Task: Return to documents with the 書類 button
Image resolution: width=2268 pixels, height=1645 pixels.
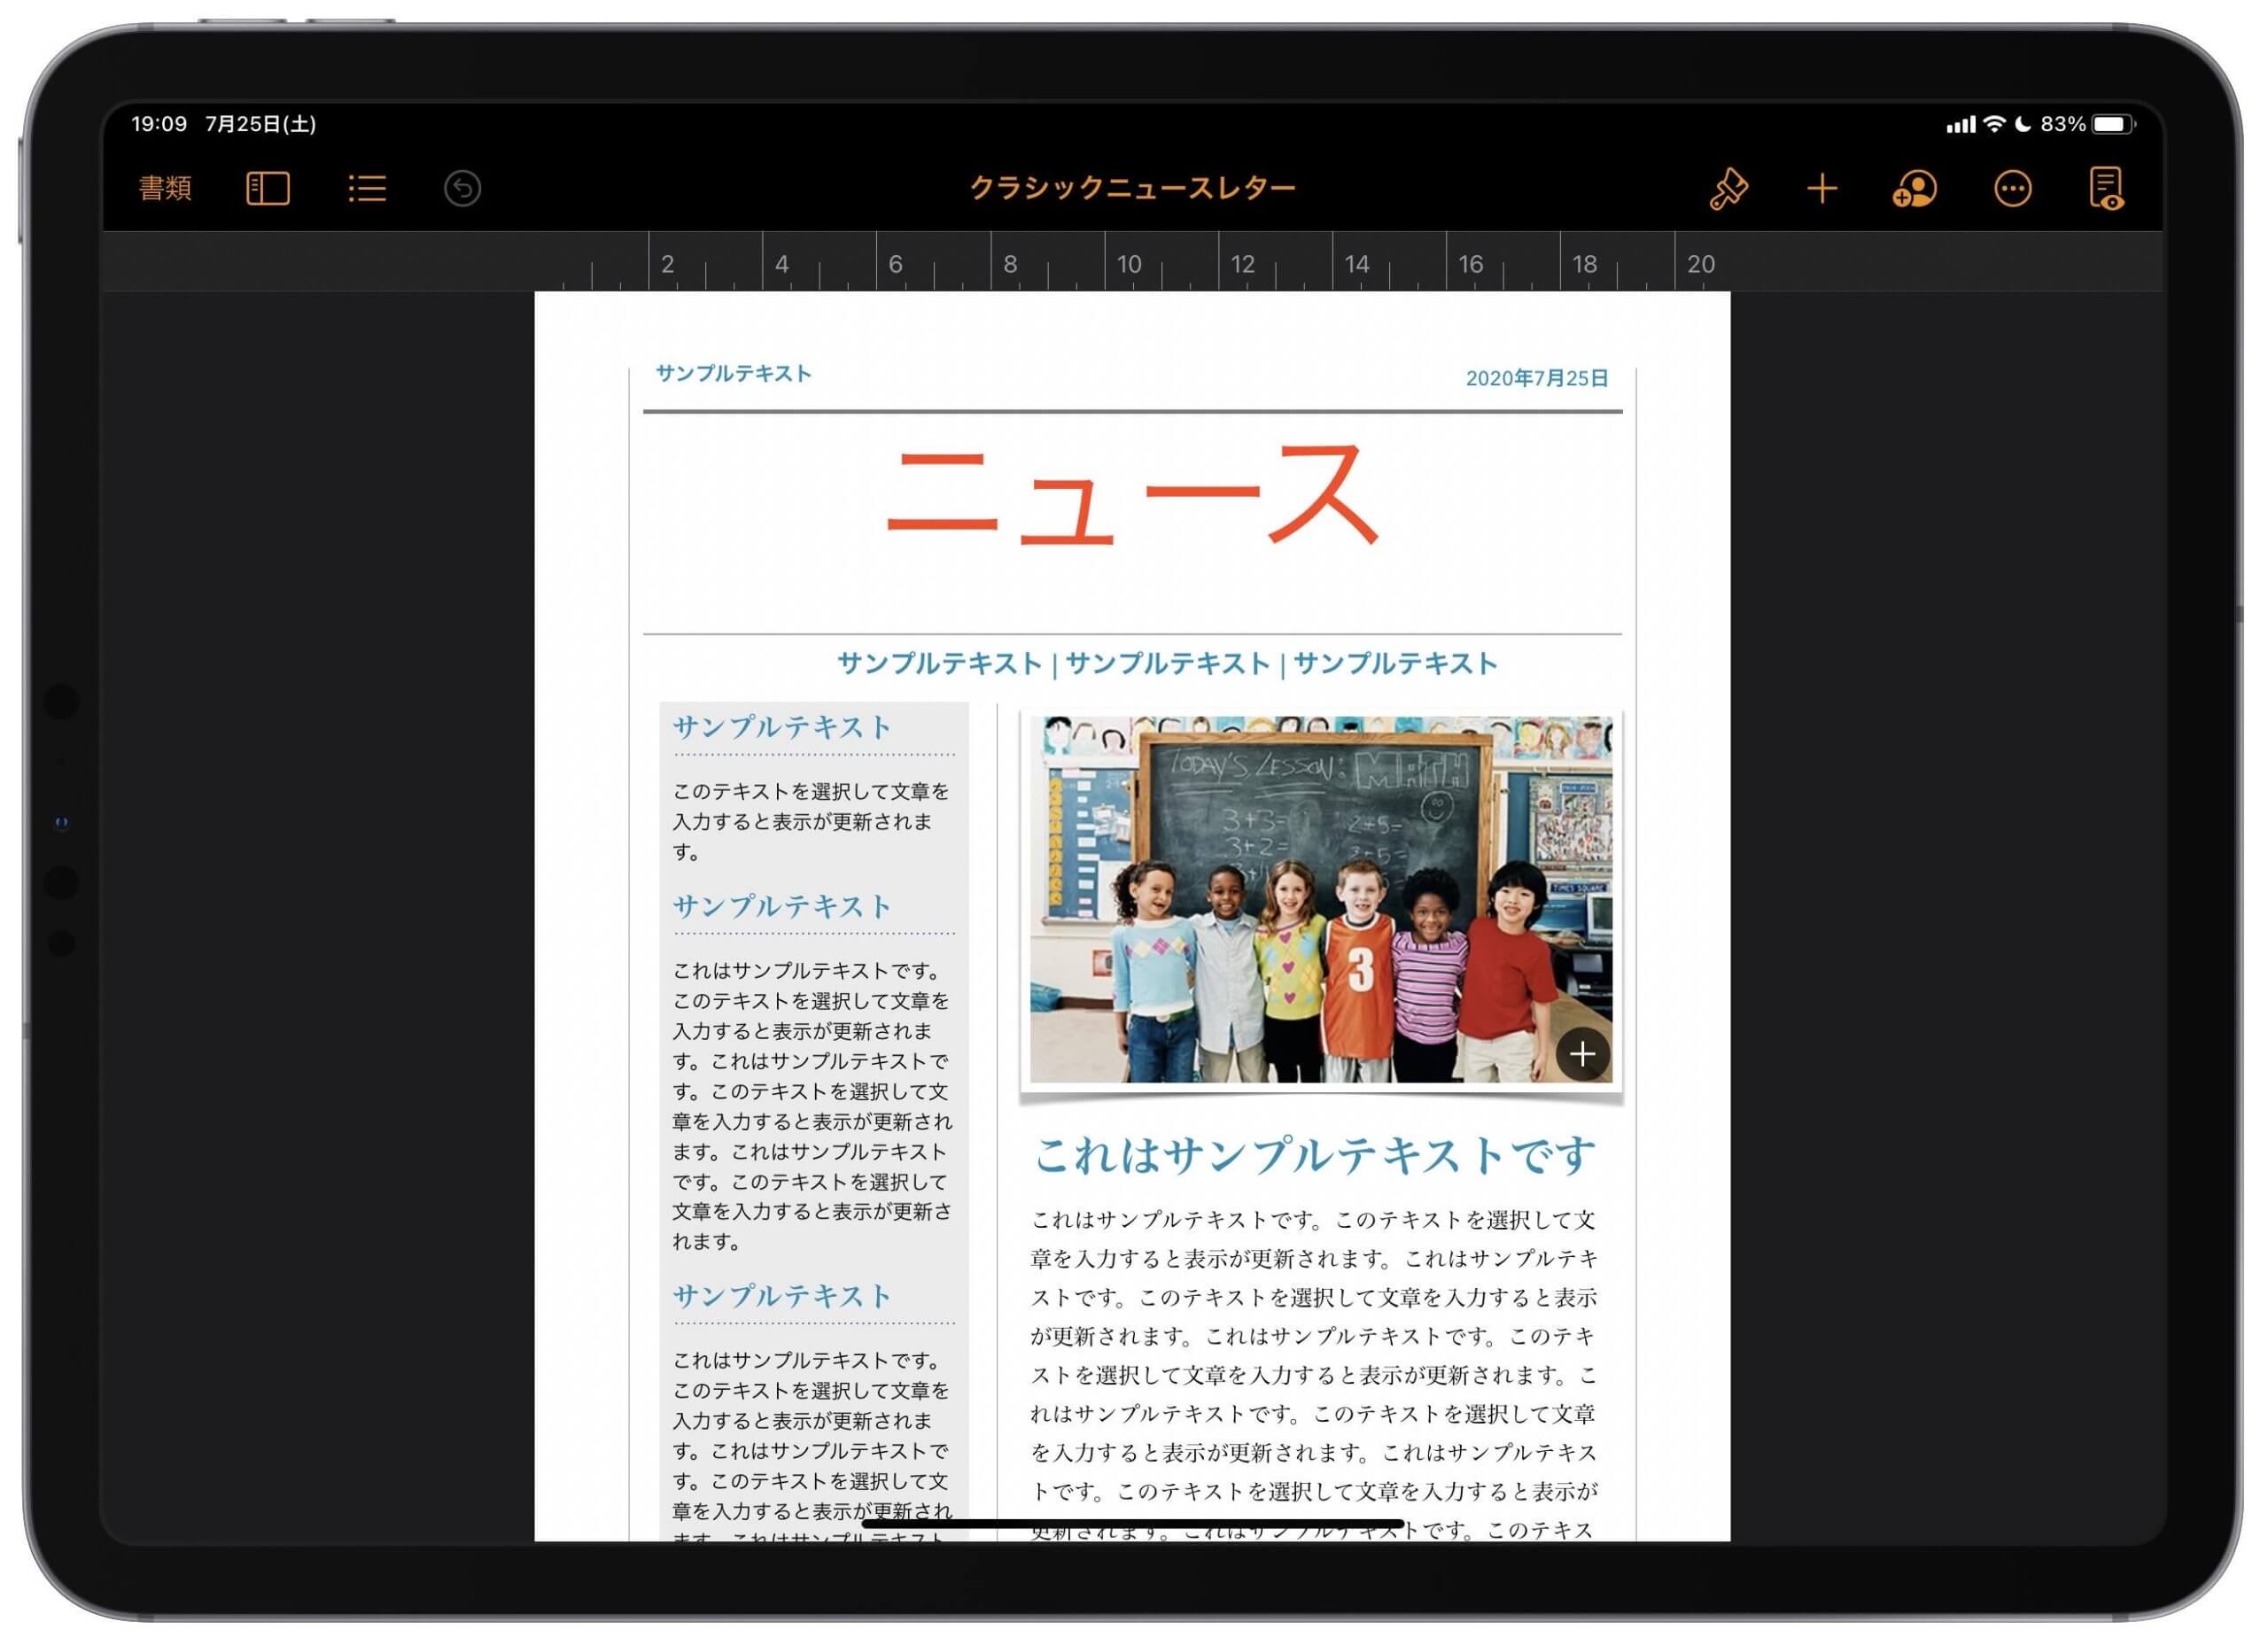Action: 166,188
